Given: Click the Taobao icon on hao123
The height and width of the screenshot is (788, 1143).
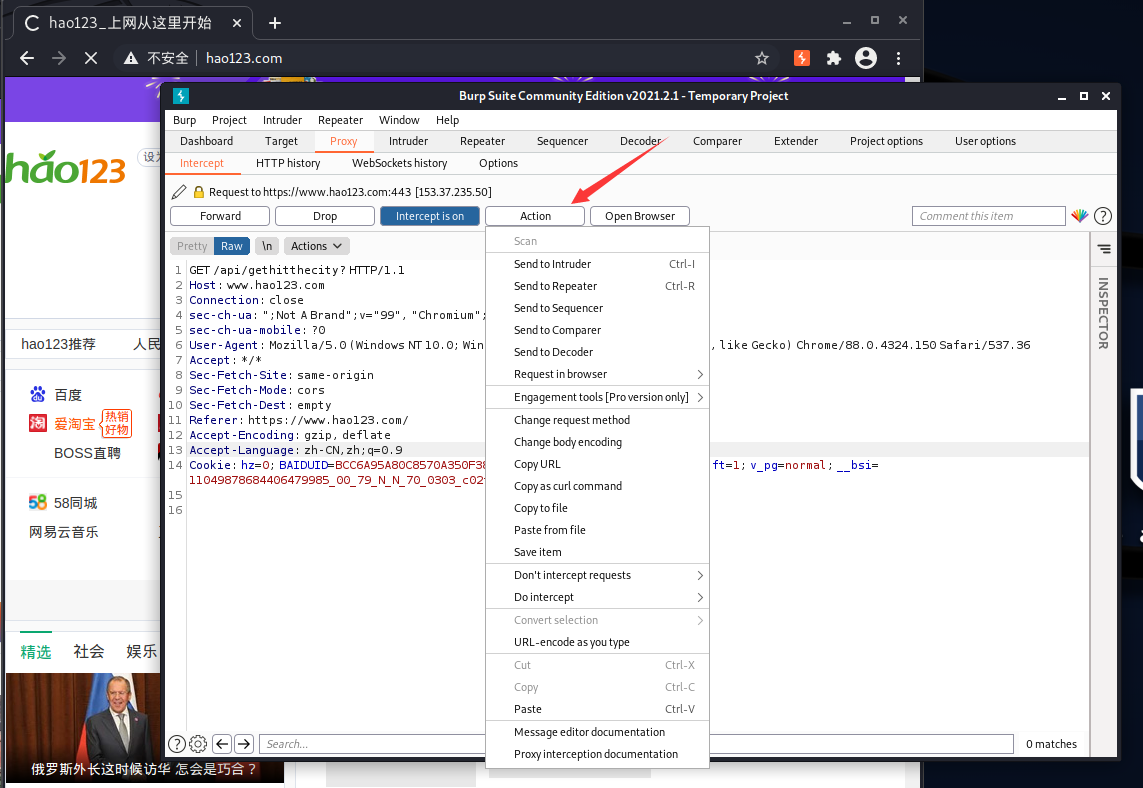Looking at the screenshot, I should 38,423.
